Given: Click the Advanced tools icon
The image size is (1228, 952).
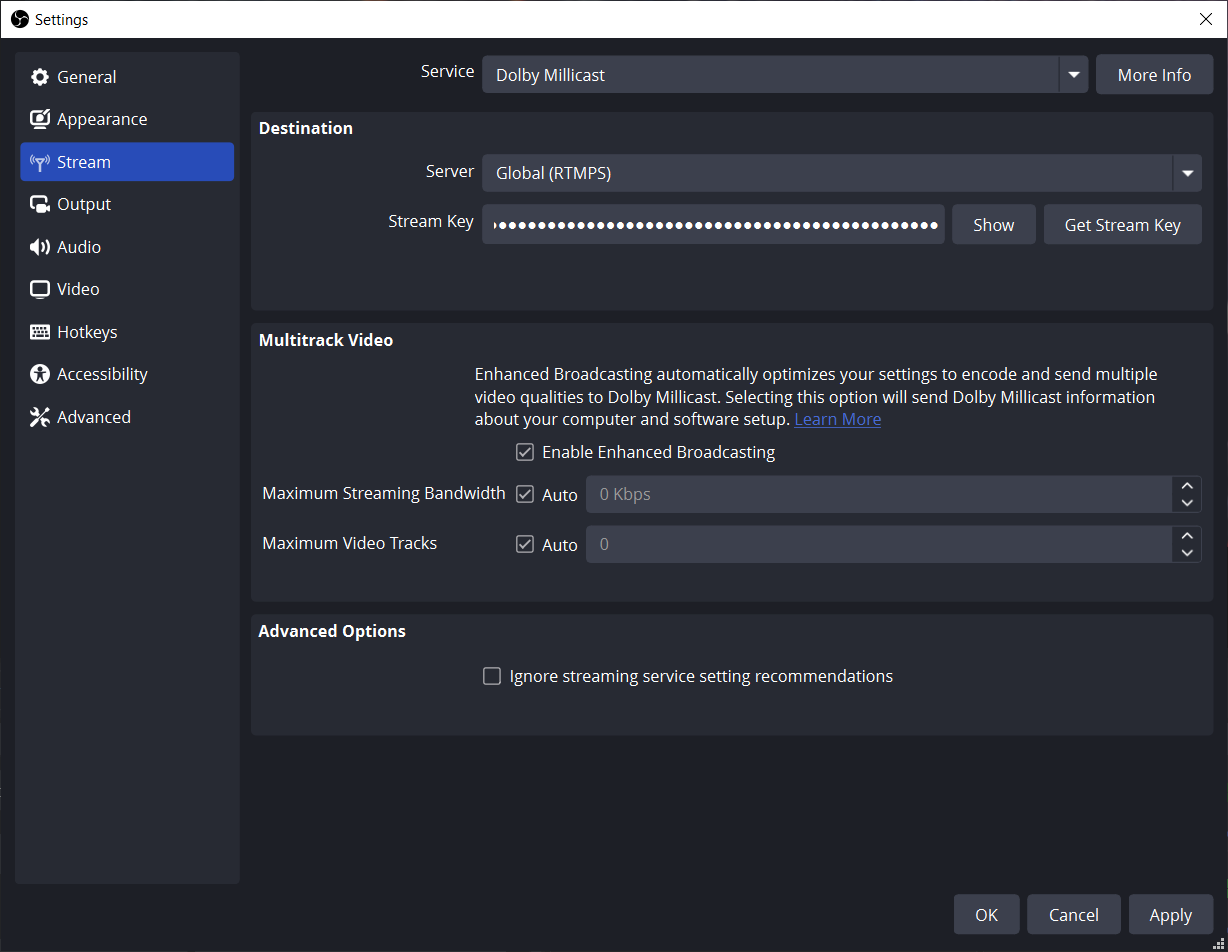Looking at the screenshot, I should 40,417.
